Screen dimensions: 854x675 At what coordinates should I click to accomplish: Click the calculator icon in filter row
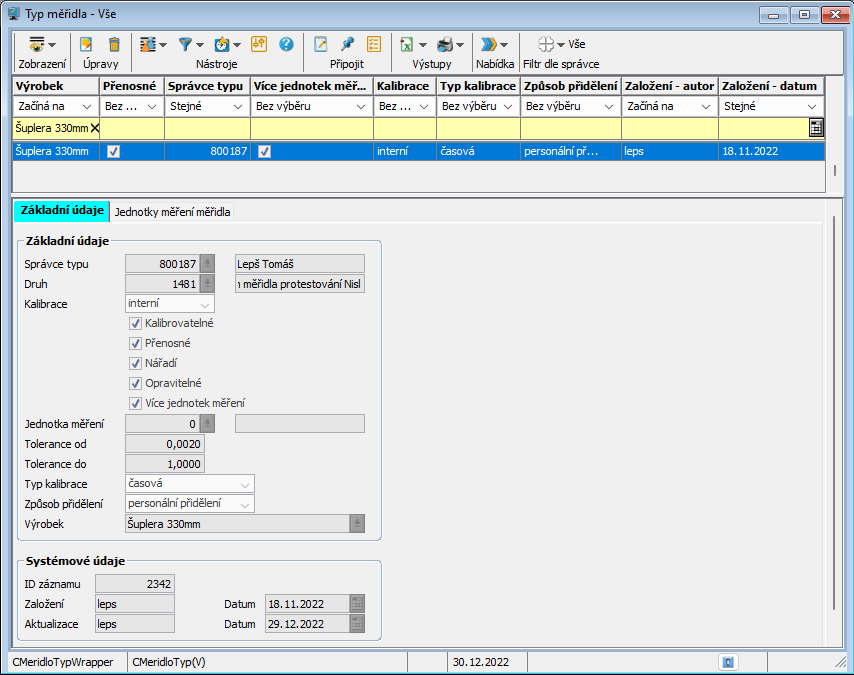[x=816, y=128]
